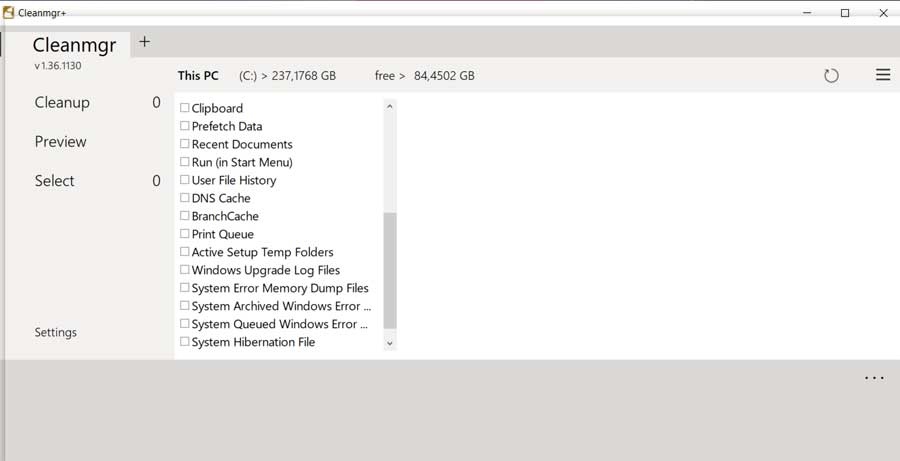The width and height of the screenshot is (900, 461).
Task: Close the Cleanmgr+ window
Action: tap(883, 13)
